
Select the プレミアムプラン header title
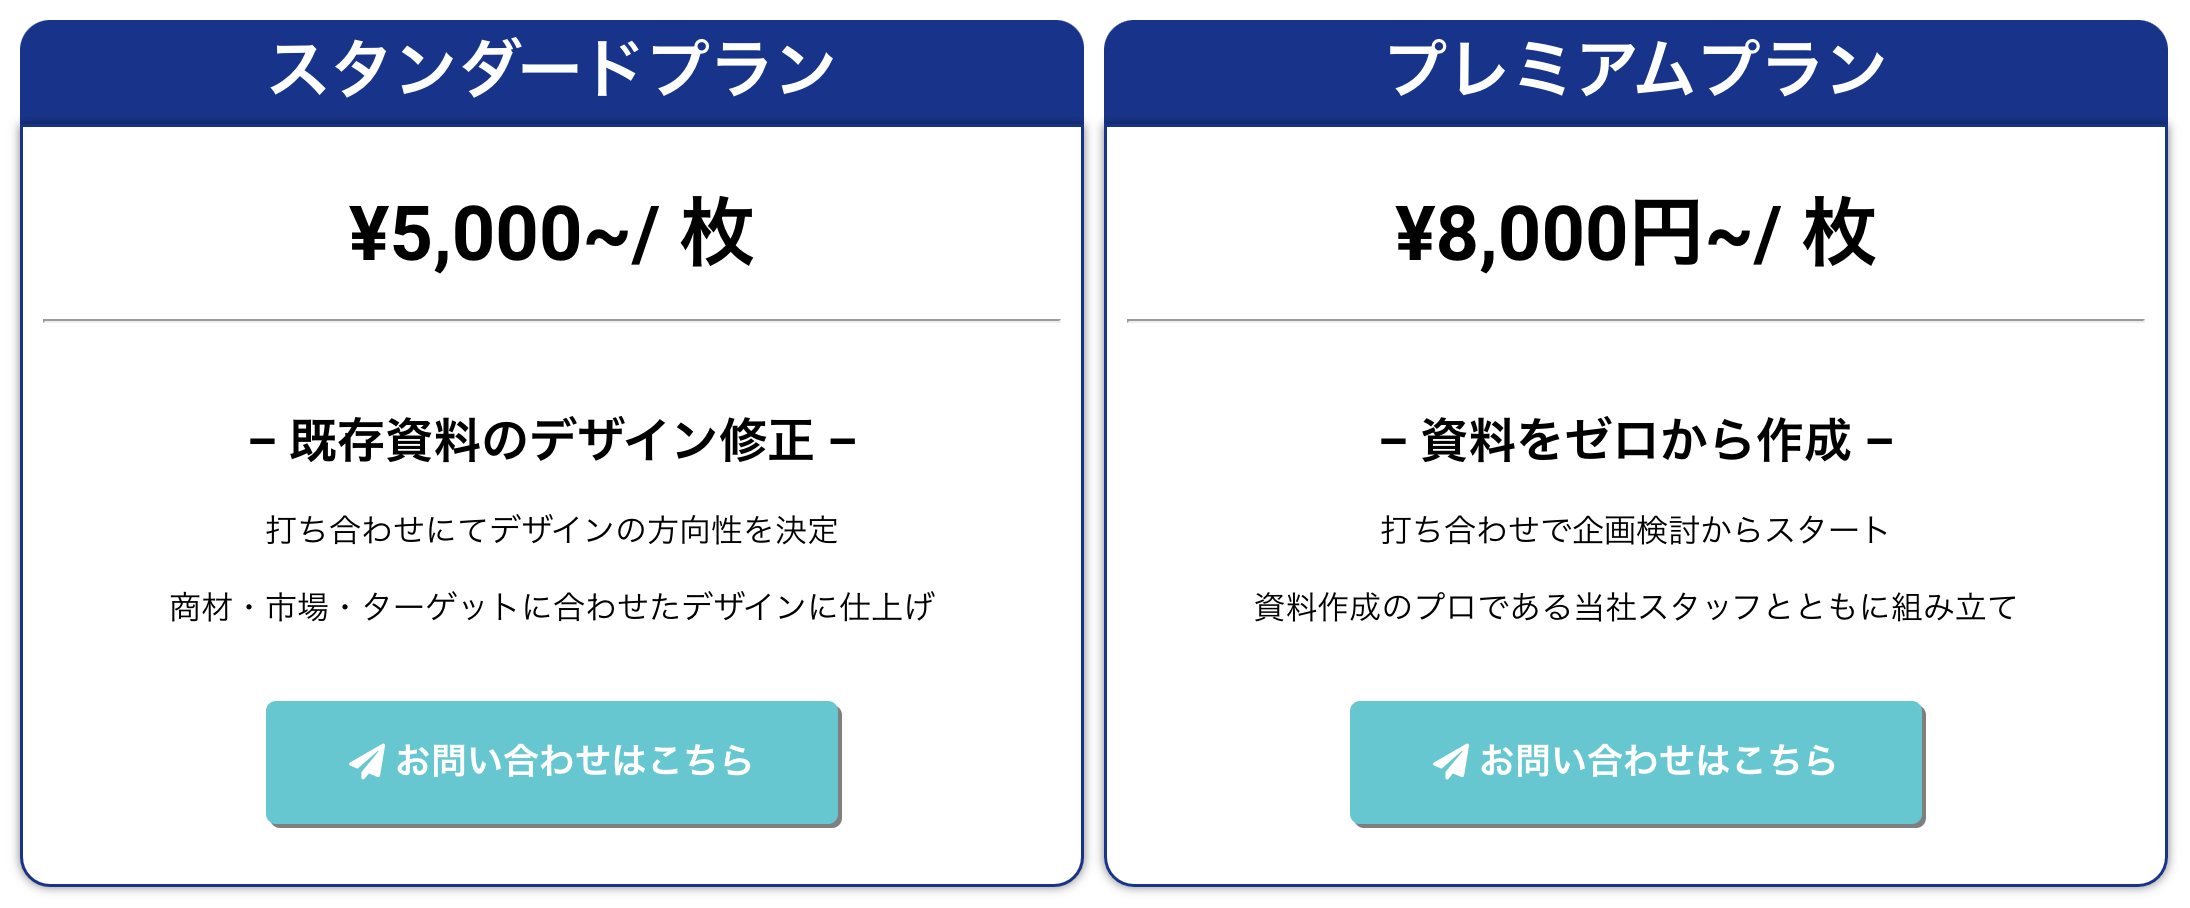coord(1636,70)
